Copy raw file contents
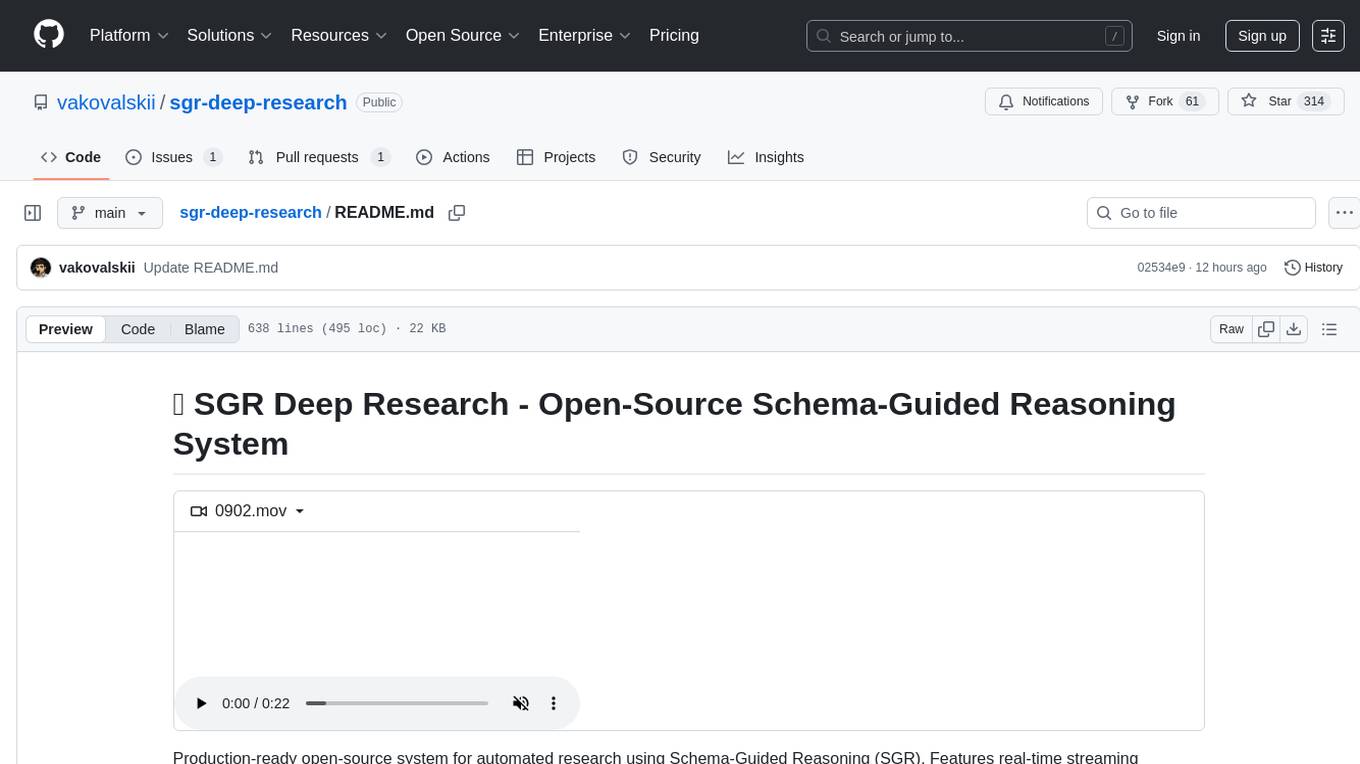This screenshot has width=1360, height=764. pyautogui.click(x=1266, y=329)
